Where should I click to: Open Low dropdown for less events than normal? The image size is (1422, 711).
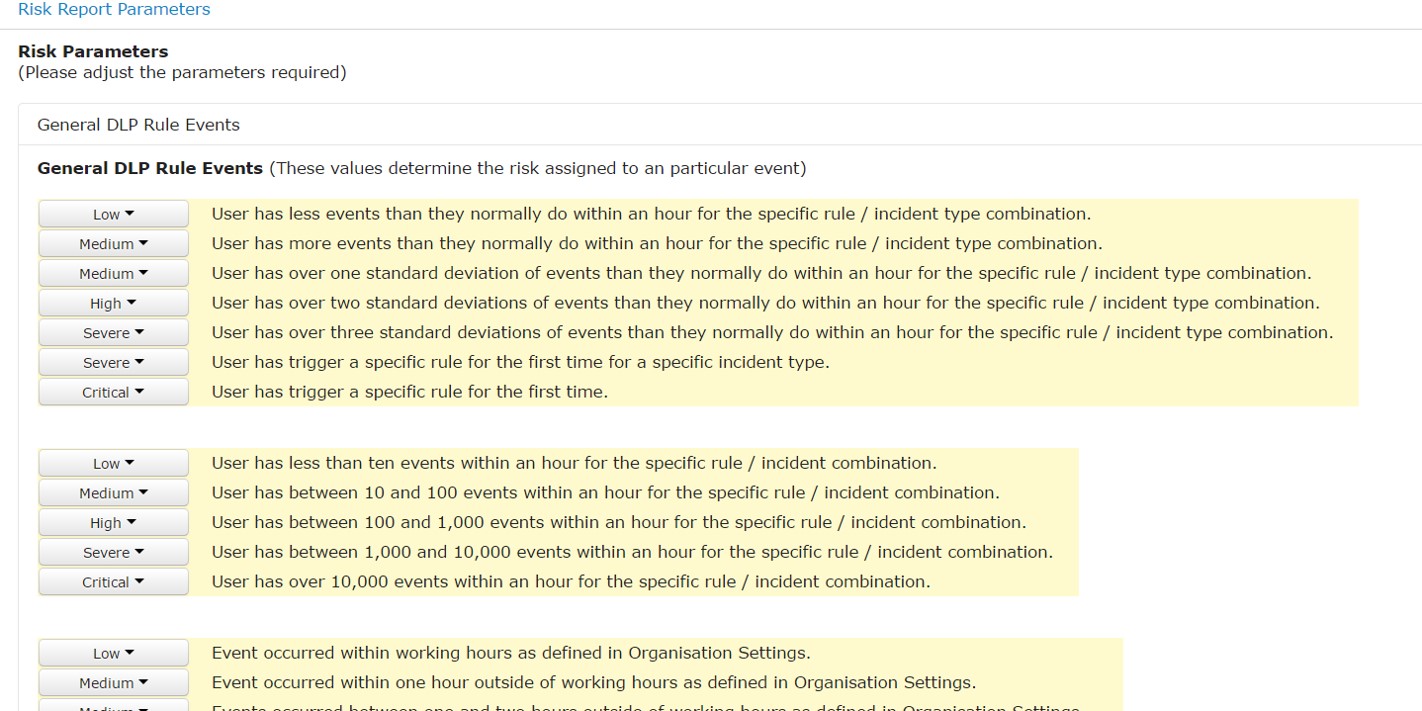point(113,214)
